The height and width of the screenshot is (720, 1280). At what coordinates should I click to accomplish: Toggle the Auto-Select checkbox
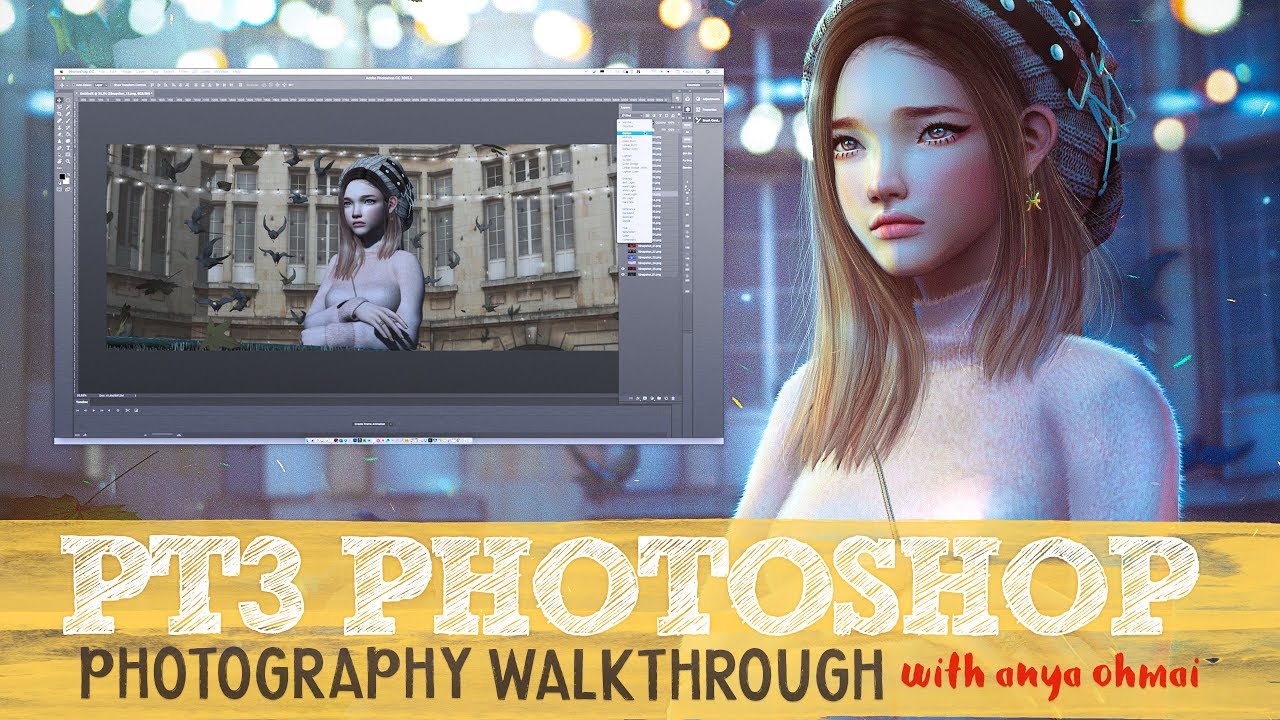tap(74, 85)
